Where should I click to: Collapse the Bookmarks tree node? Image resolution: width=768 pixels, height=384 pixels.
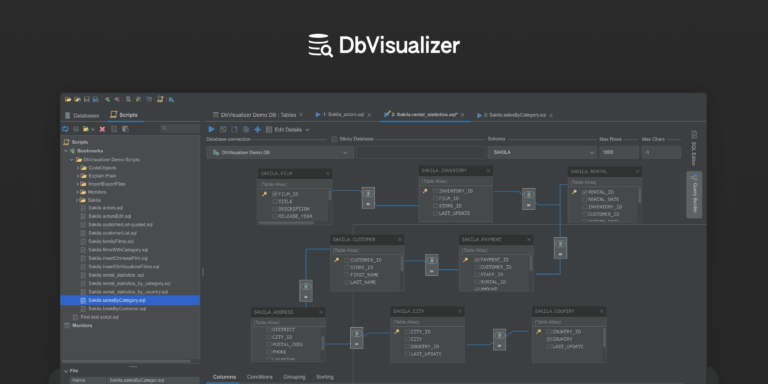[66, 151]
